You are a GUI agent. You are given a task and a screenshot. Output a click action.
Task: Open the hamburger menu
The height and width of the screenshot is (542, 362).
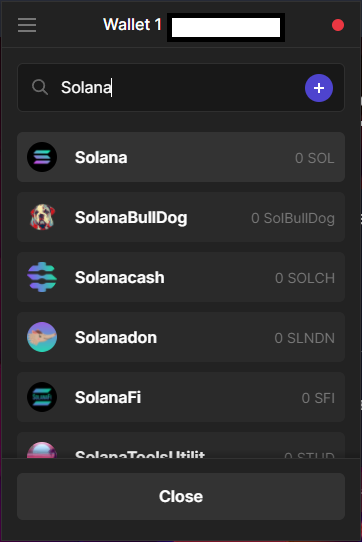27,25
